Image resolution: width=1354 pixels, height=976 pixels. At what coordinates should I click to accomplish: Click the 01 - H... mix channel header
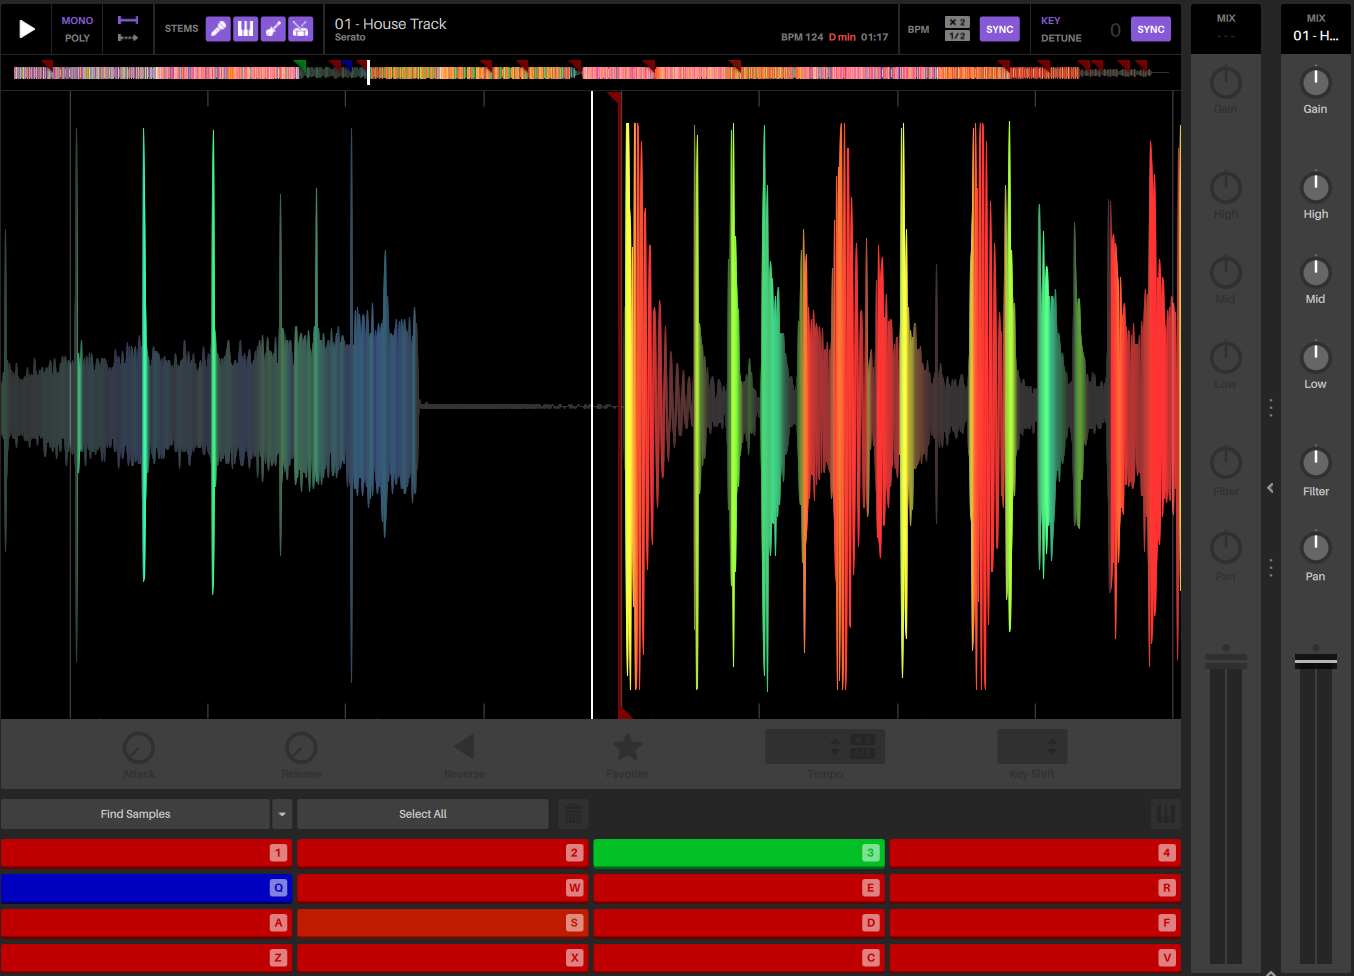pyautogui.click(x=1315, y=27)
